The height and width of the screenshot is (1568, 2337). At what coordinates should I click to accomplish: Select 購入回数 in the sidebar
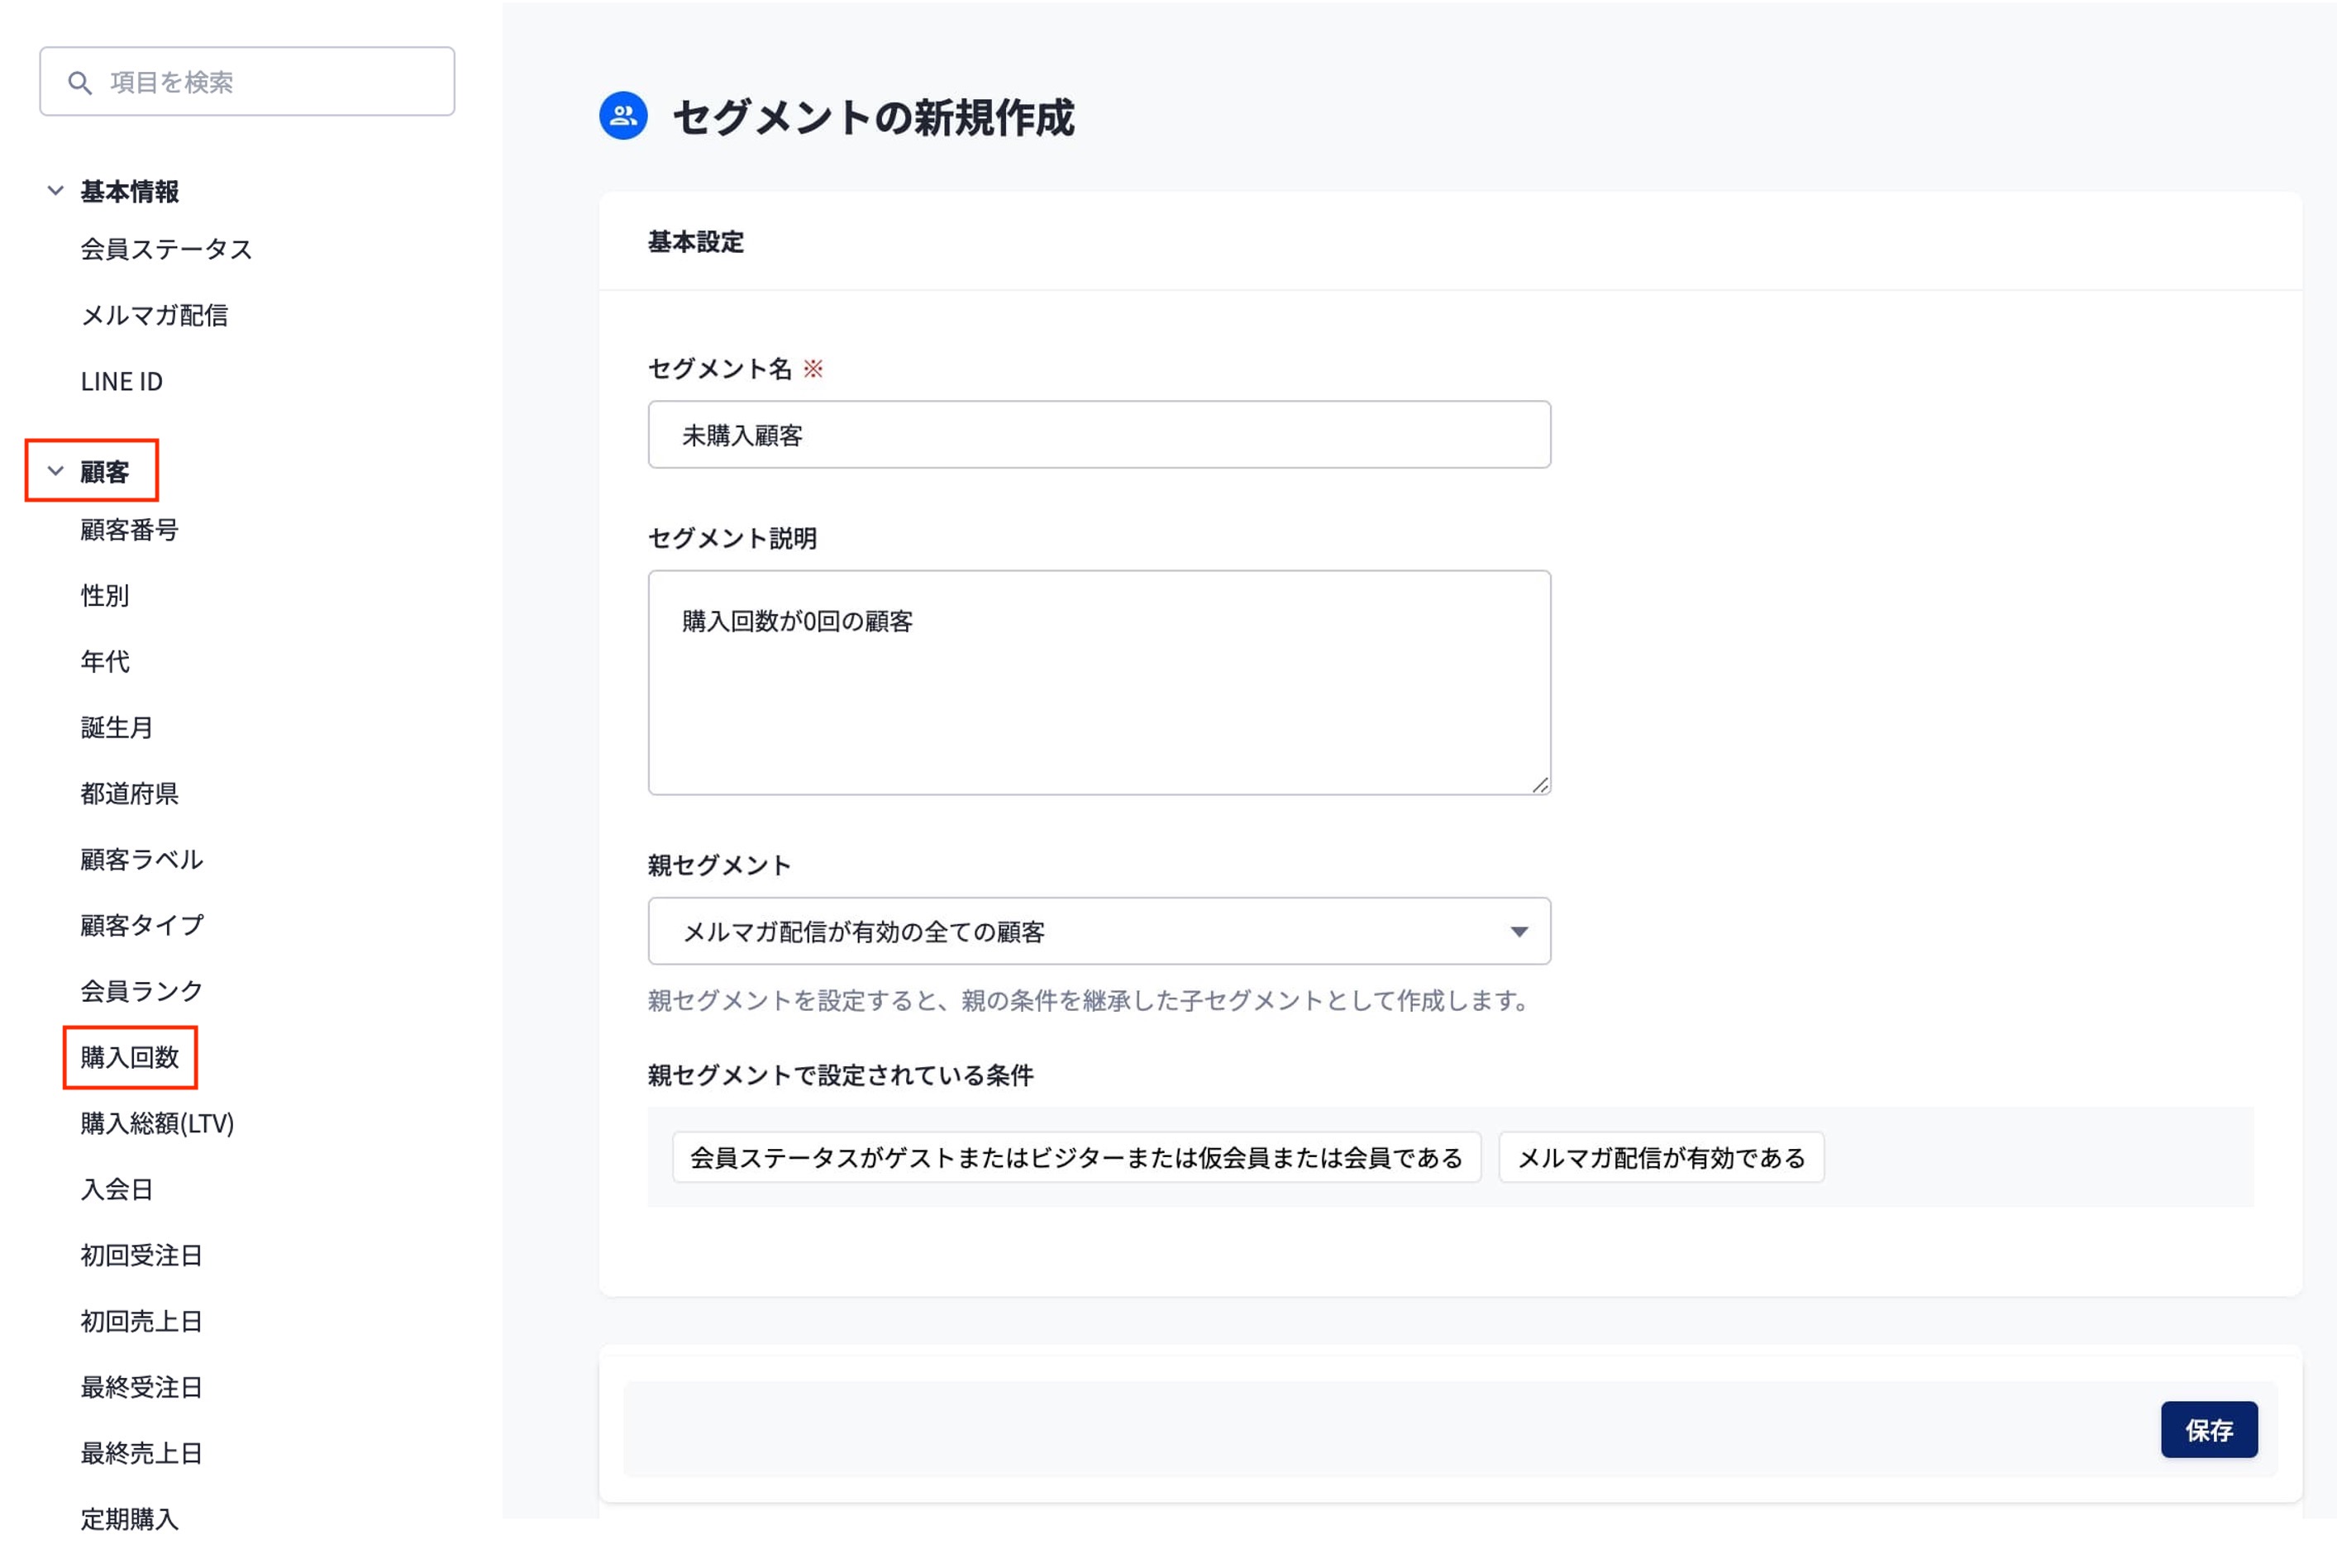130,1056
